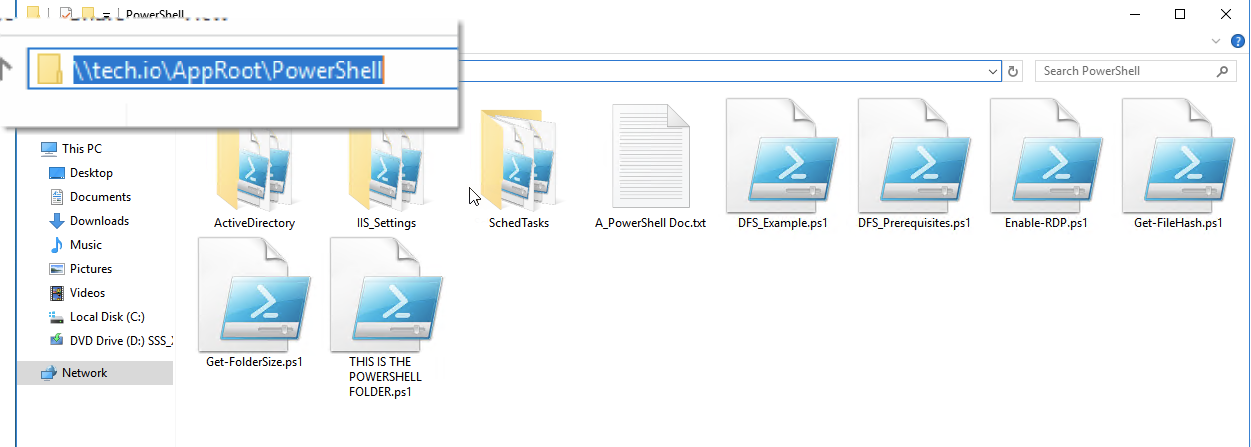
Task: Minimize the Explorer window
Action: pyautogui.click(x=1134, y=14)
